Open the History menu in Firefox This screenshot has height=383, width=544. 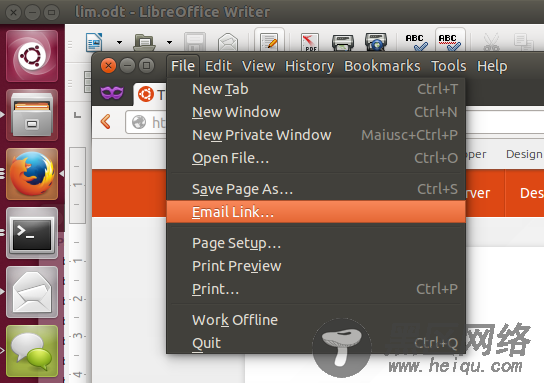(x=309, y=66)
